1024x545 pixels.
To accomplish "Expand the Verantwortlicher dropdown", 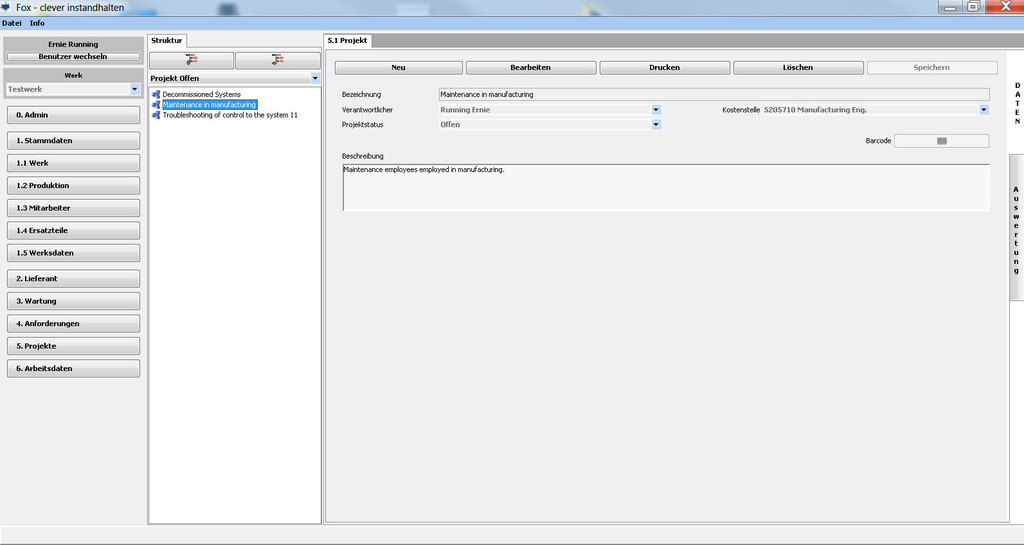I will [656, 109].
